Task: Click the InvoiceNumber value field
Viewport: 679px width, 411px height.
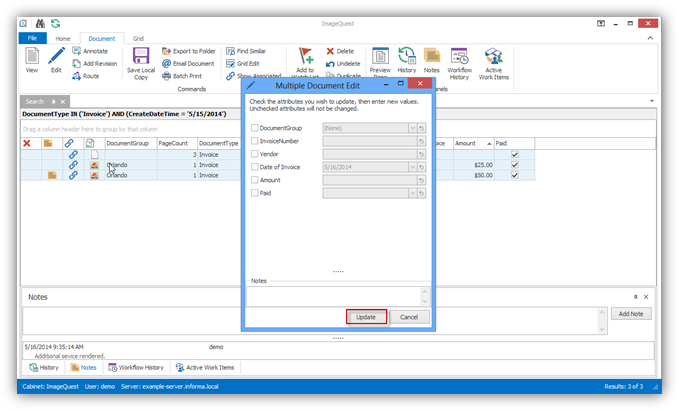Action: [370, 141]
